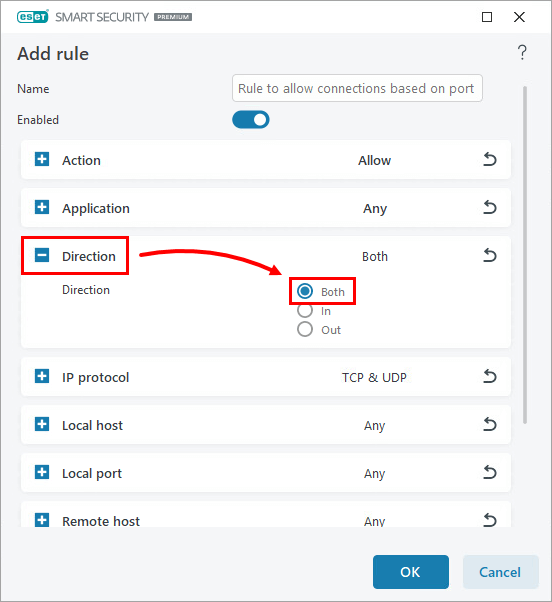Reset the Local host setting to default

click(489, 424)
